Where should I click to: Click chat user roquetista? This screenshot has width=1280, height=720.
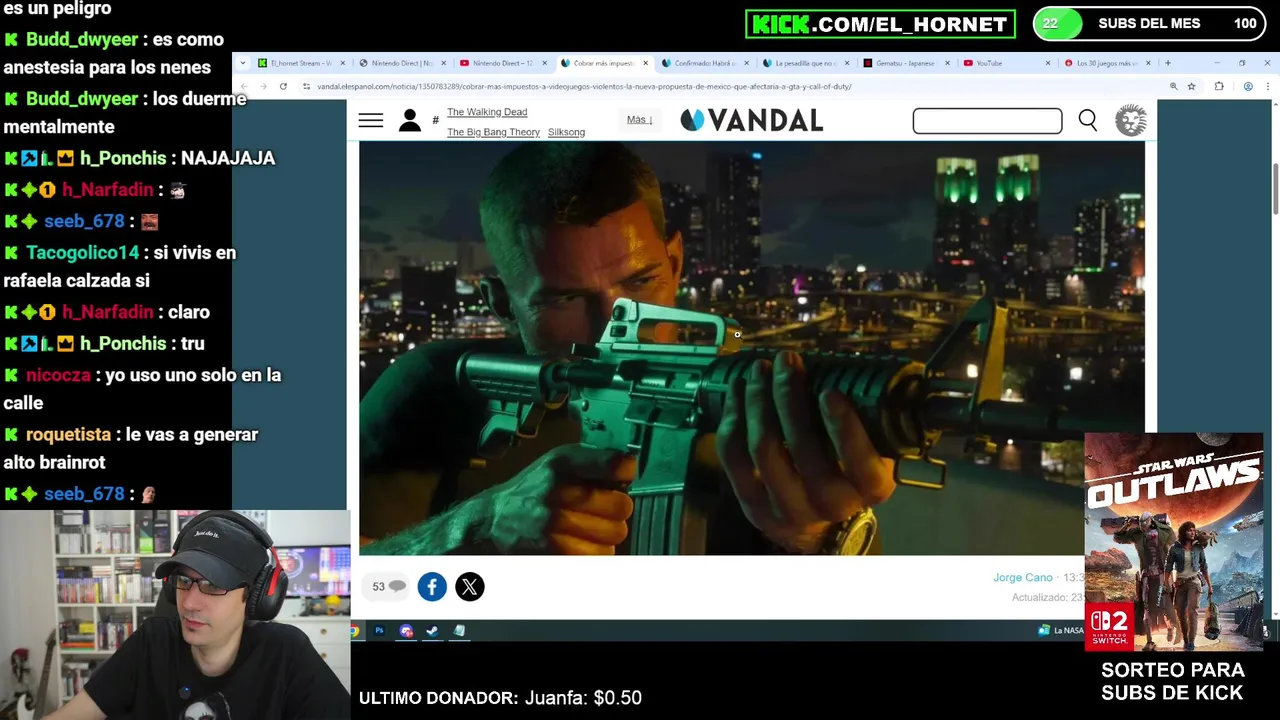[x=68, y=435]
